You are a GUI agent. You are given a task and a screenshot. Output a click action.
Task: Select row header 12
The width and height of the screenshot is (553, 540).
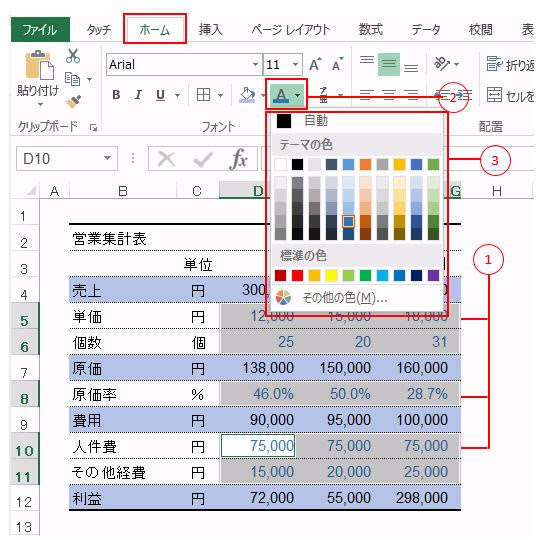pos(24,502)
